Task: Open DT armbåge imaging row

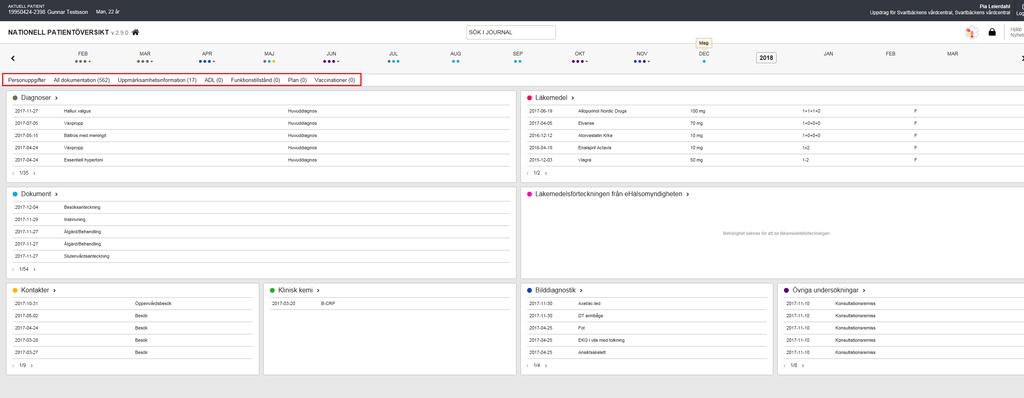Action: point(647,316)
